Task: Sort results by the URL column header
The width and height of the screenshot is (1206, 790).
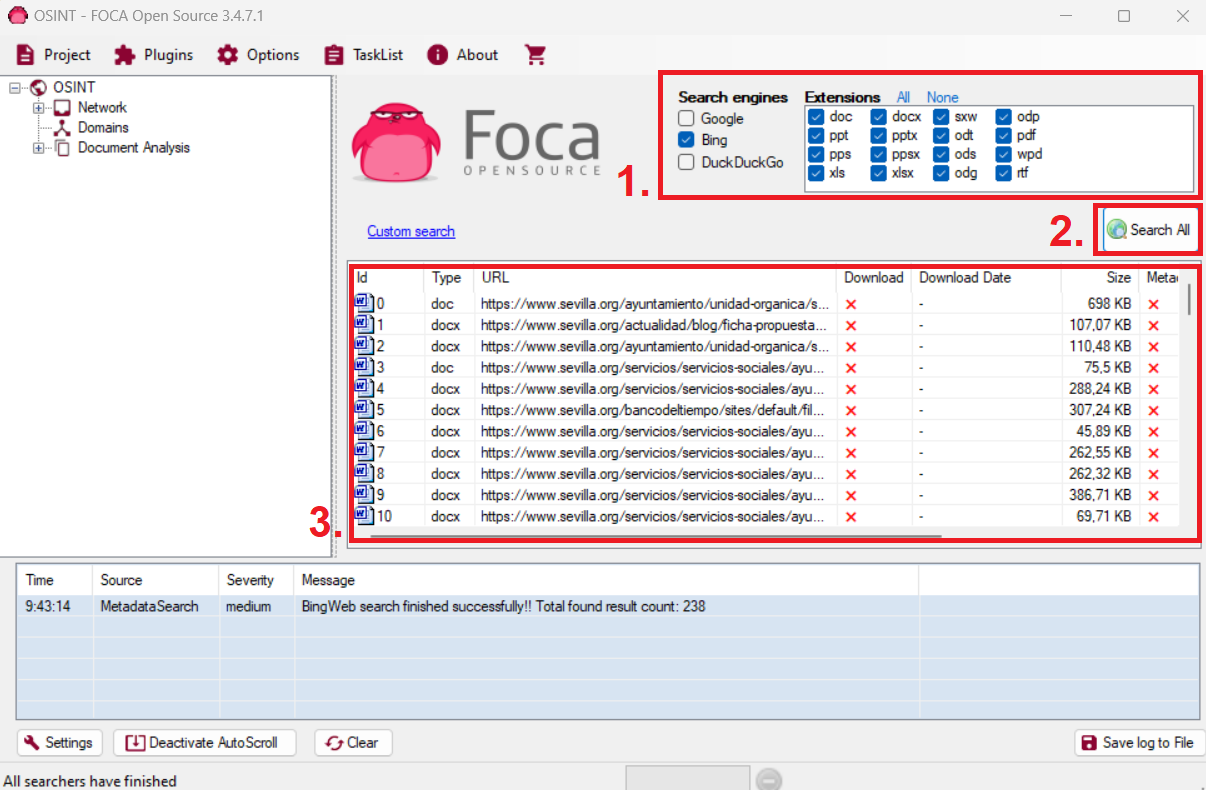Action: [655, 278]
